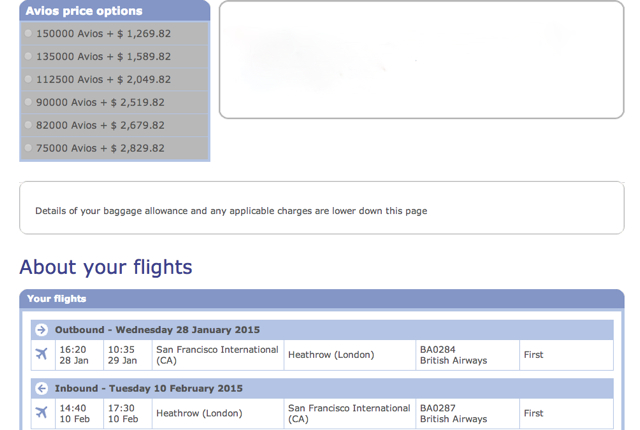
Task: Click flight number BA0284 British Airways
Action: click(453, 355)
